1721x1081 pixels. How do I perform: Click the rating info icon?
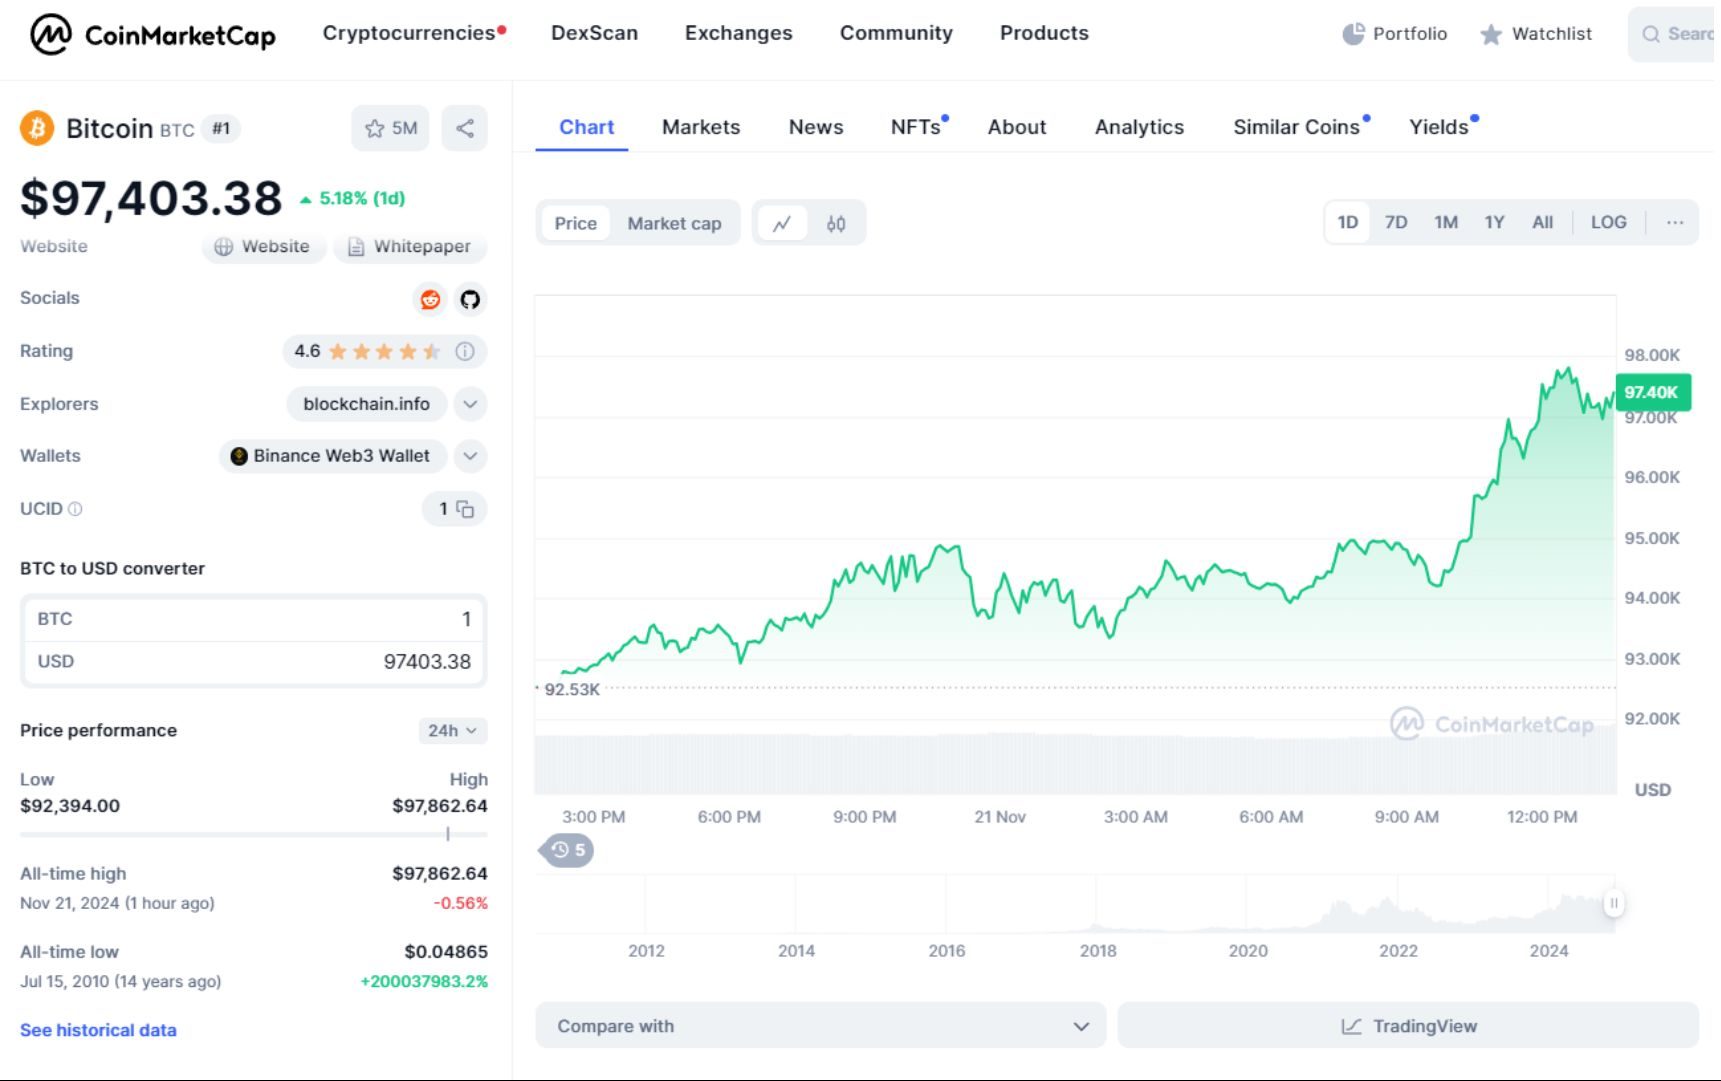pyautogui.click(x=464, y=351)
